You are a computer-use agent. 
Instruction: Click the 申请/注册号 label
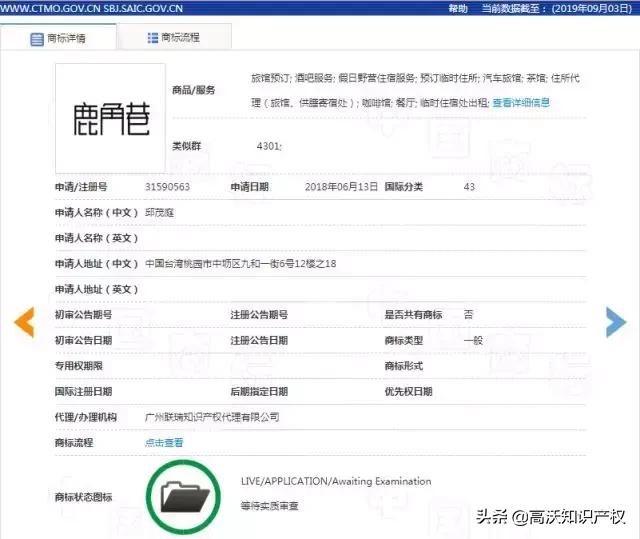pyautogui.click(x=81, y=187)
